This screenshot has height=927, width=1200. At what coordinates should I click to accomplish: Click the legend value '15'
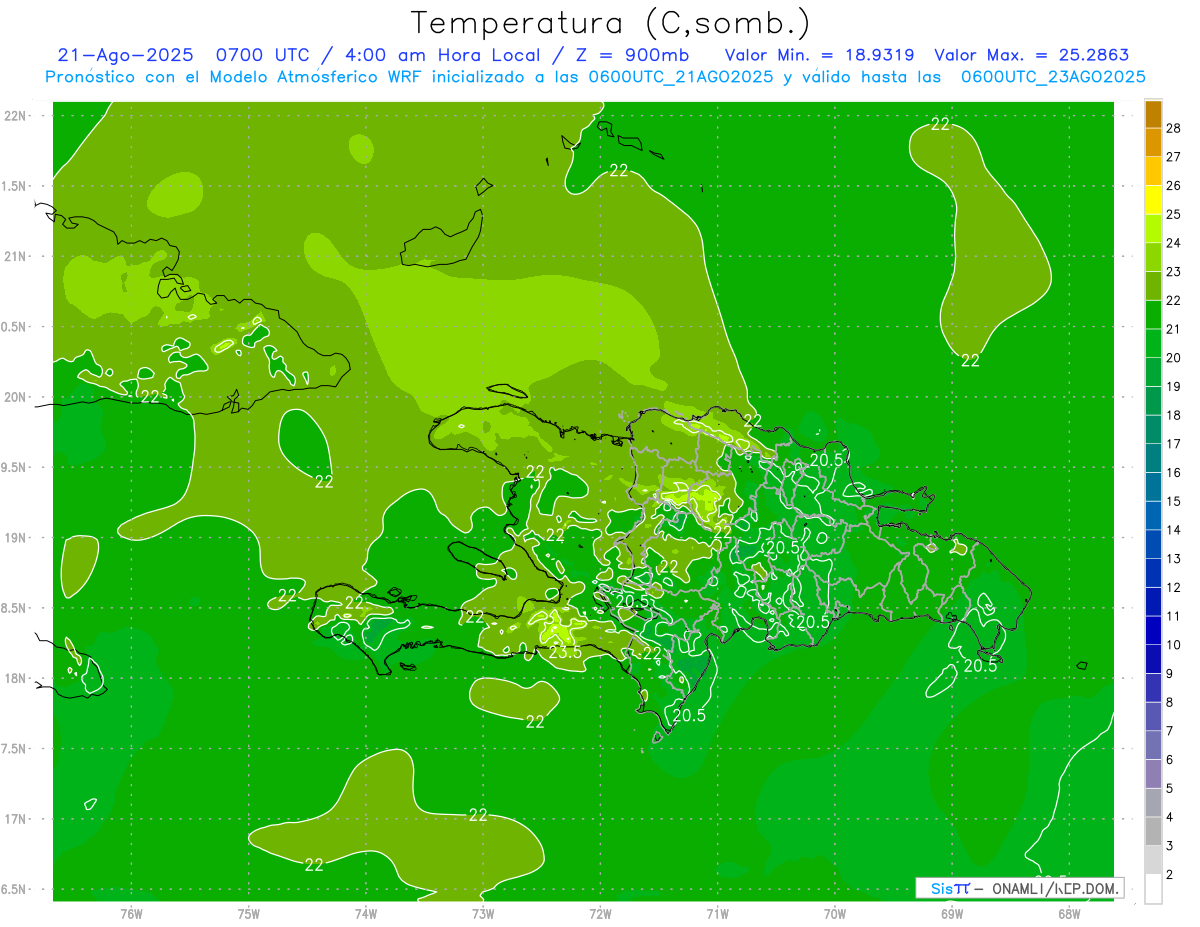tap(1174, 501)
